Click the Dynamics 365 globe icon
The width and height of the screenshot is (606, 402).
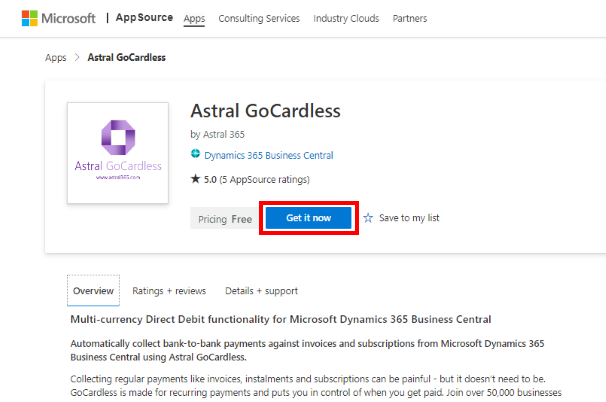[195, 155]
